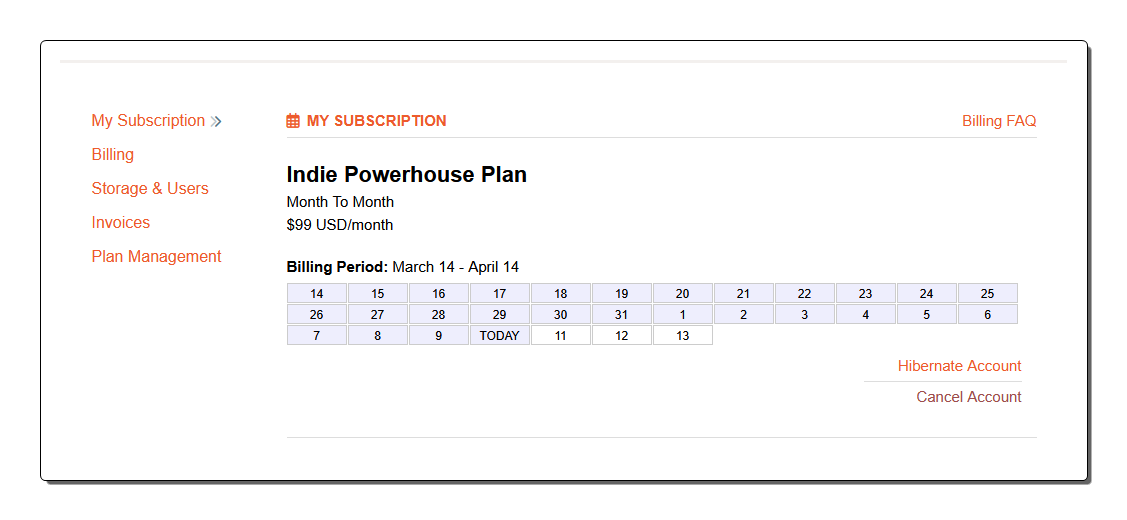The image size is (1127, 520).
Task: Select day 25 in the billing period grid
Action: (x=987, y=294)
